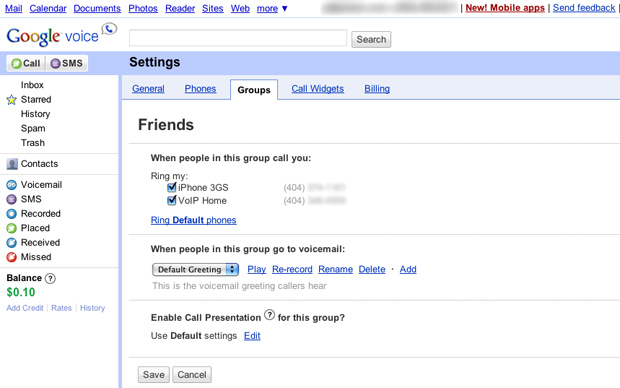Viewport: 620px width, 388px height.
Task: Open the Call Widgets tab
Action: (x=318, y=89)
